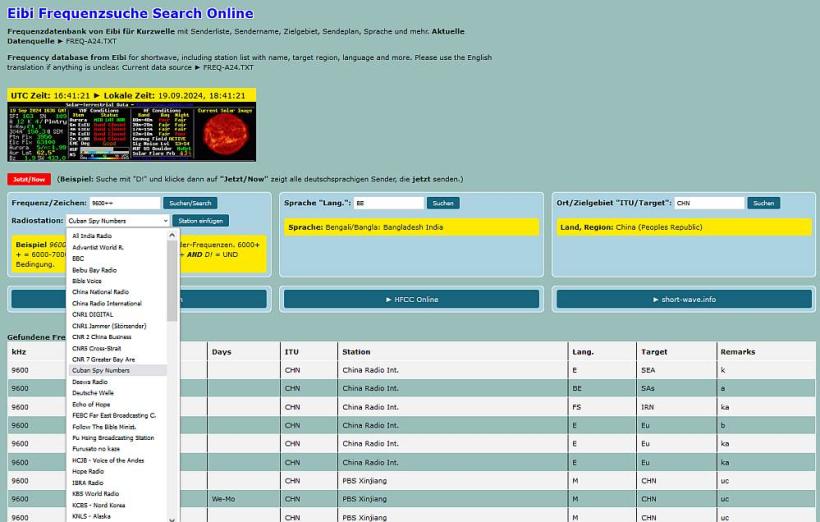This screenshot has height=522, width=820.
Task: Select Echo of Hope from station list
Action: pyautogui.click(x=118, y=404)
